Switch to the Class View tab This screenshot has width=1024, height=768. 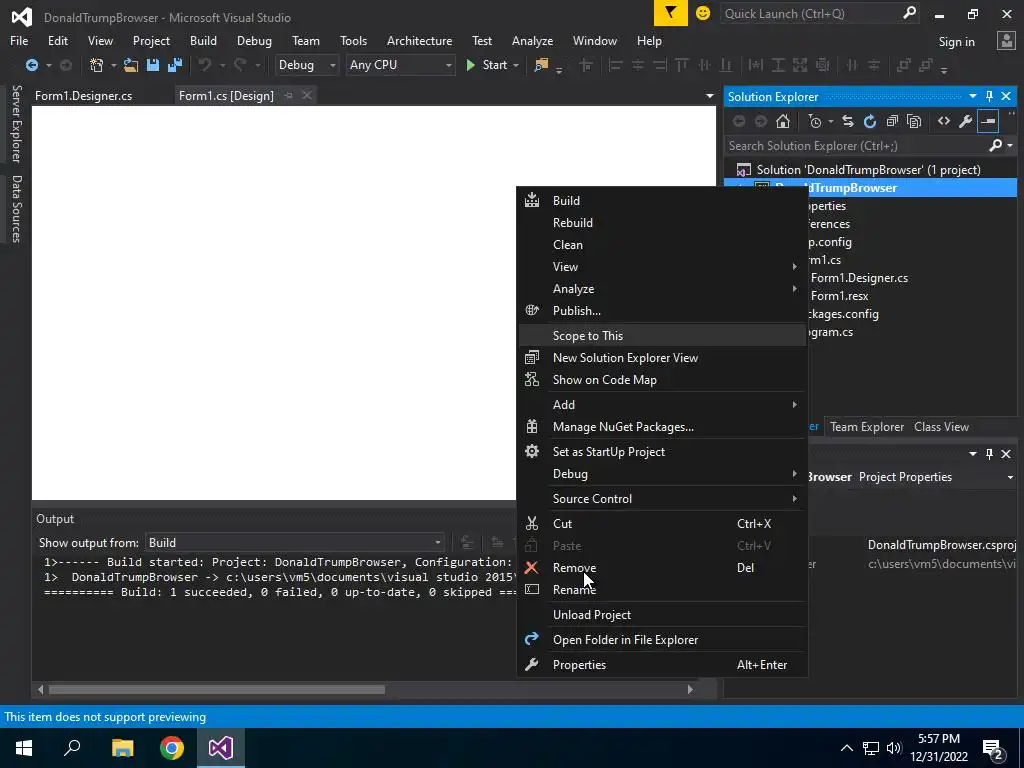941,427
